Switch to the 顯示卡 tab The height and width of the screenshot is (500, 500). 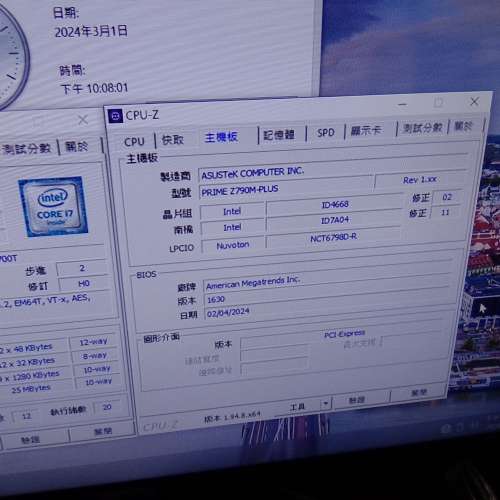point(366,130)
